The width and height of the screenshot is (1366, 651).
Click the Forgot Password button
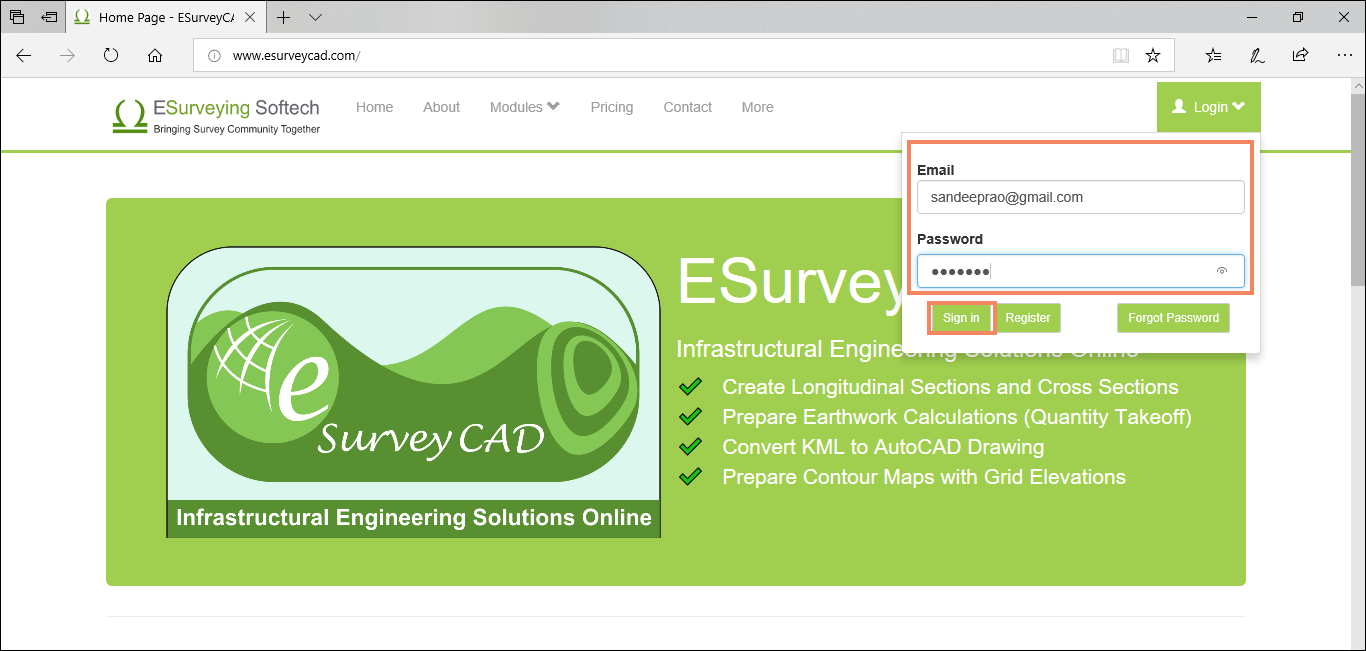point(1173,318)
